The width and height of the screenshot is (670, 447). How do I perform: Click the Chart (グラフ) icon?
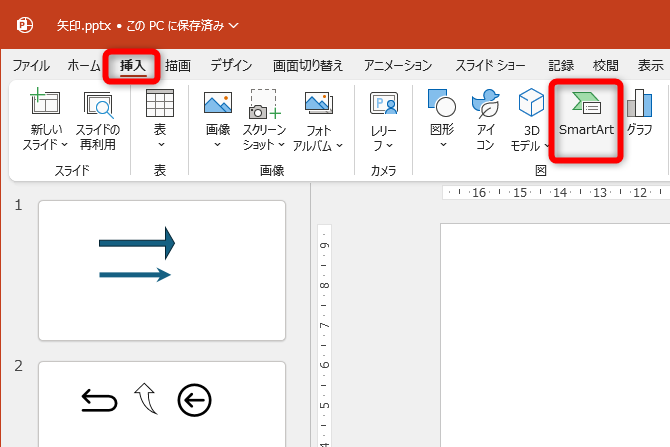click(640, 103)
